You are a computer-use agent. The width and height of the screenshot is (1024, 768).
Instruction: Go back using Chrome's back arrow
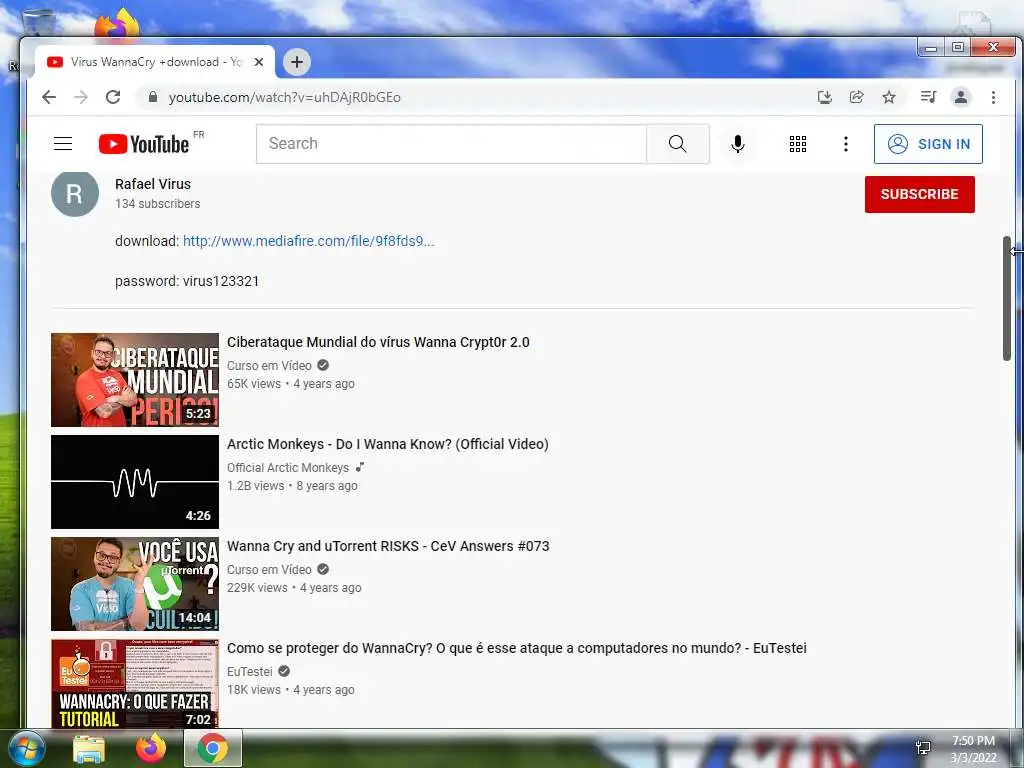coord(49,97)
